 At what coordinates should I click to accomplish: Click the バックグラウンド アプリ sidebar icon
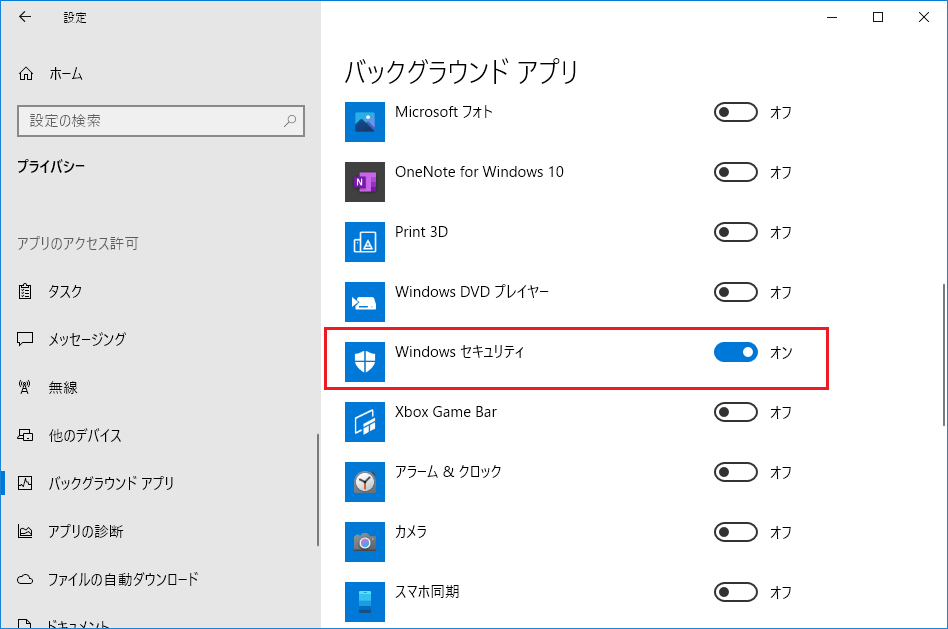(25, 483)
